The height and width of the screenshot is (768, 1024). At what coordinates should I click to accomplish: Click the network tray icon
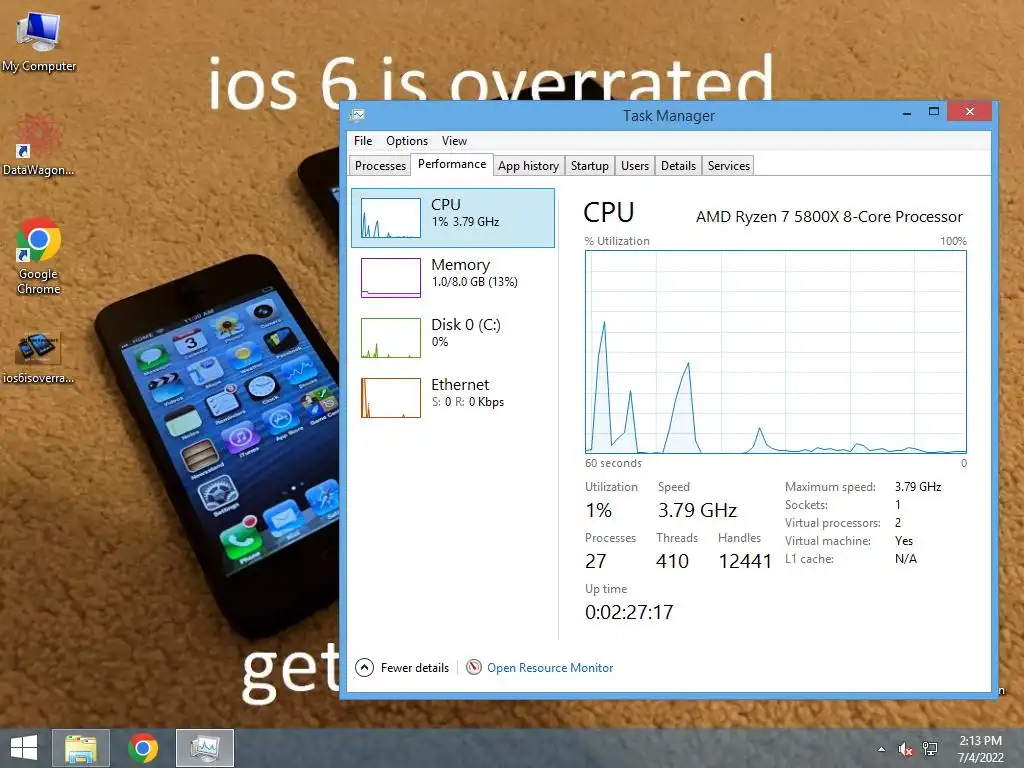(x=930, y=749)
